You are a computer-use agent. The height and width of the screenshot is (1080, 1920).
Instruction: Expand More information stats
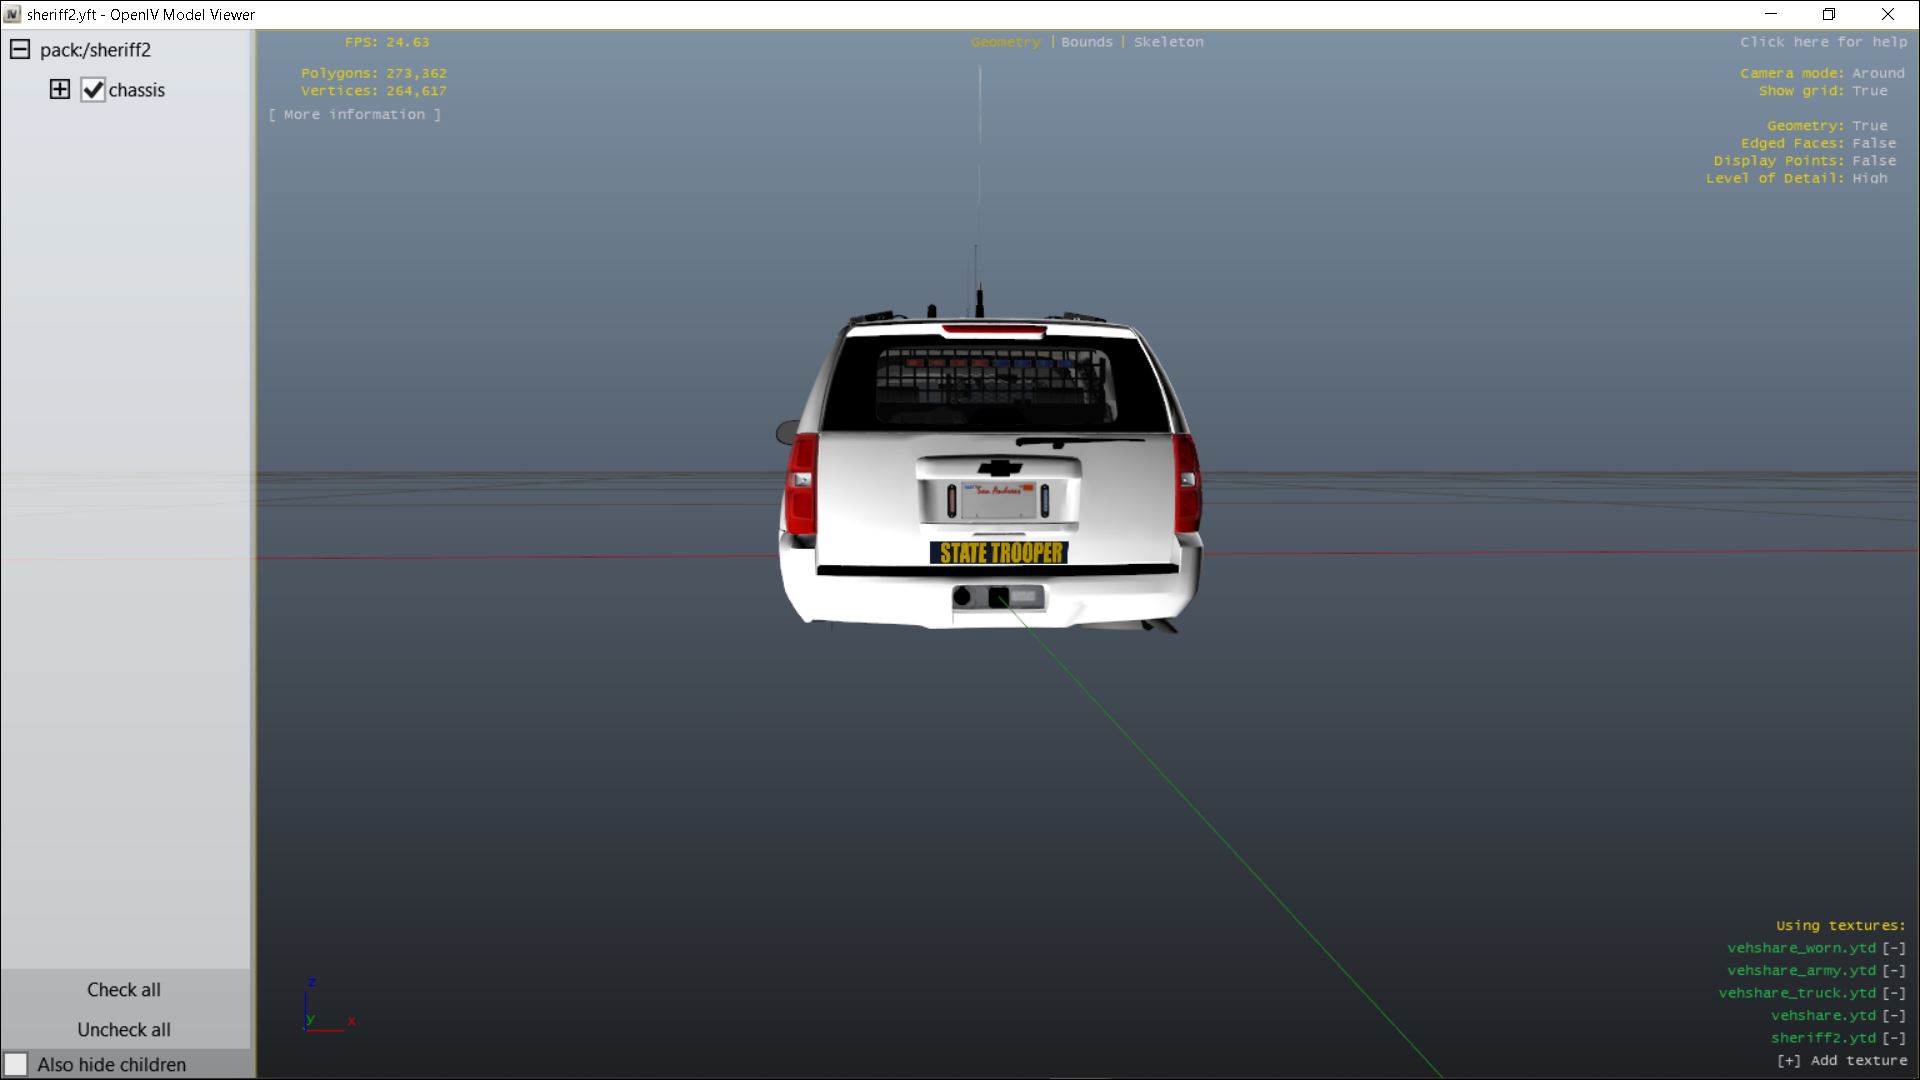pyautogui.click(x=355, y=115)
